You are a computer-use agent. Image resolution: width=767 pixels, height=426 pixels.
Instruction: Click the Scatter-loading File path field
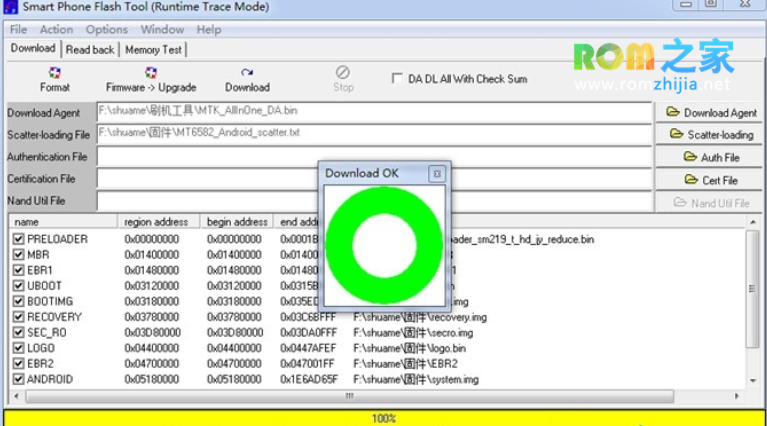tap(373, 134)
